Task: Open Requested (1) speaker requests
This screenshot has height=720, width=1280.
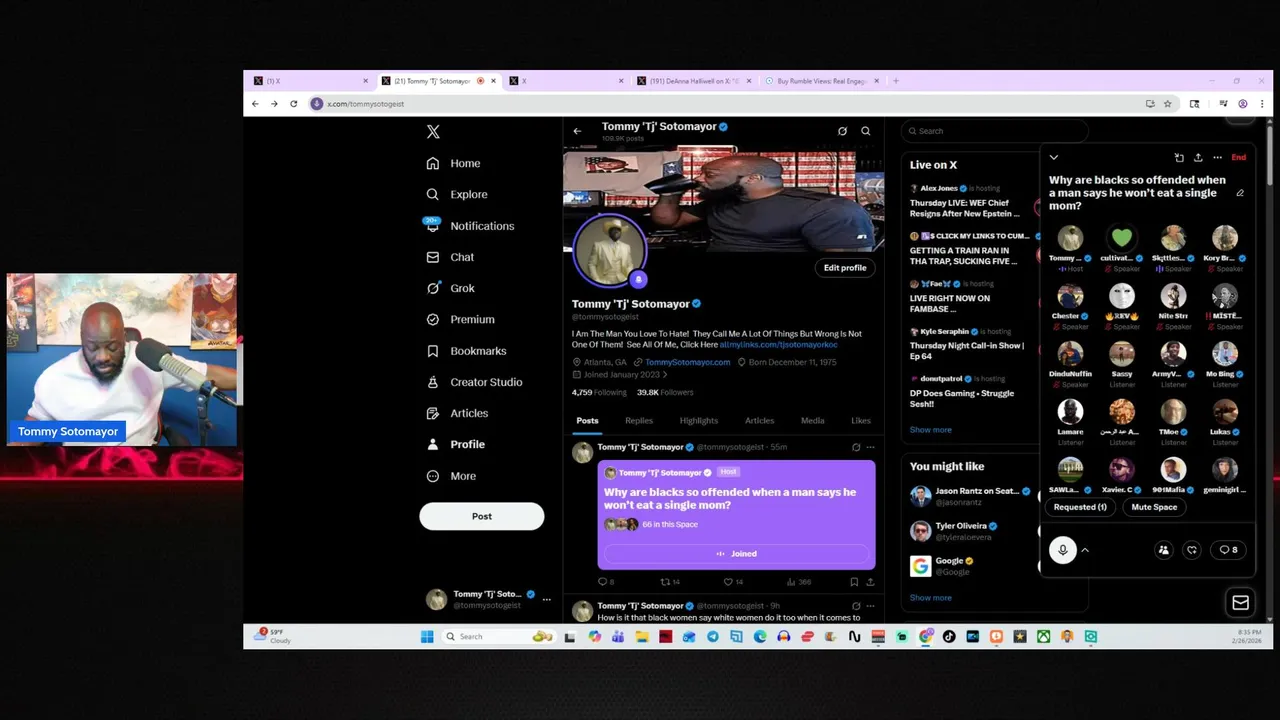Action: [1080, 507]
